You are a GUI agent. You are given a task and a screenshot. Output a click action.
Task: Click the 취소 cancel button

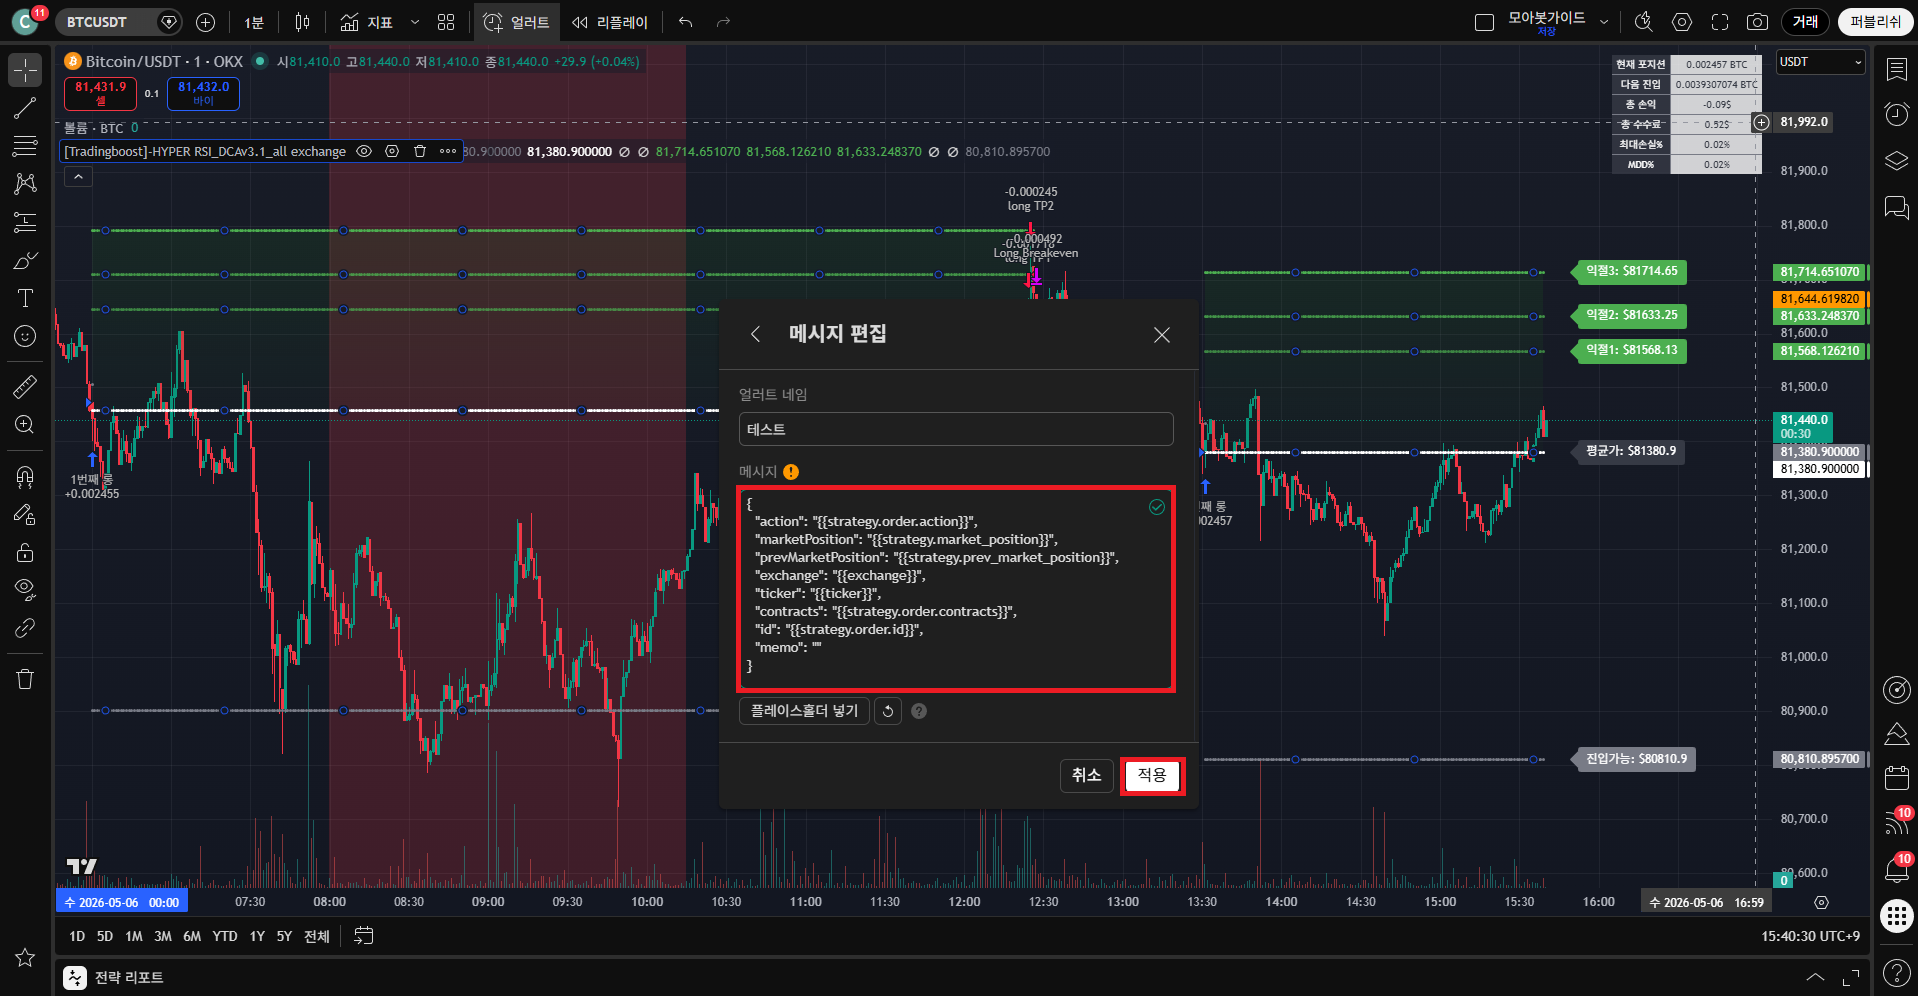1087,775
